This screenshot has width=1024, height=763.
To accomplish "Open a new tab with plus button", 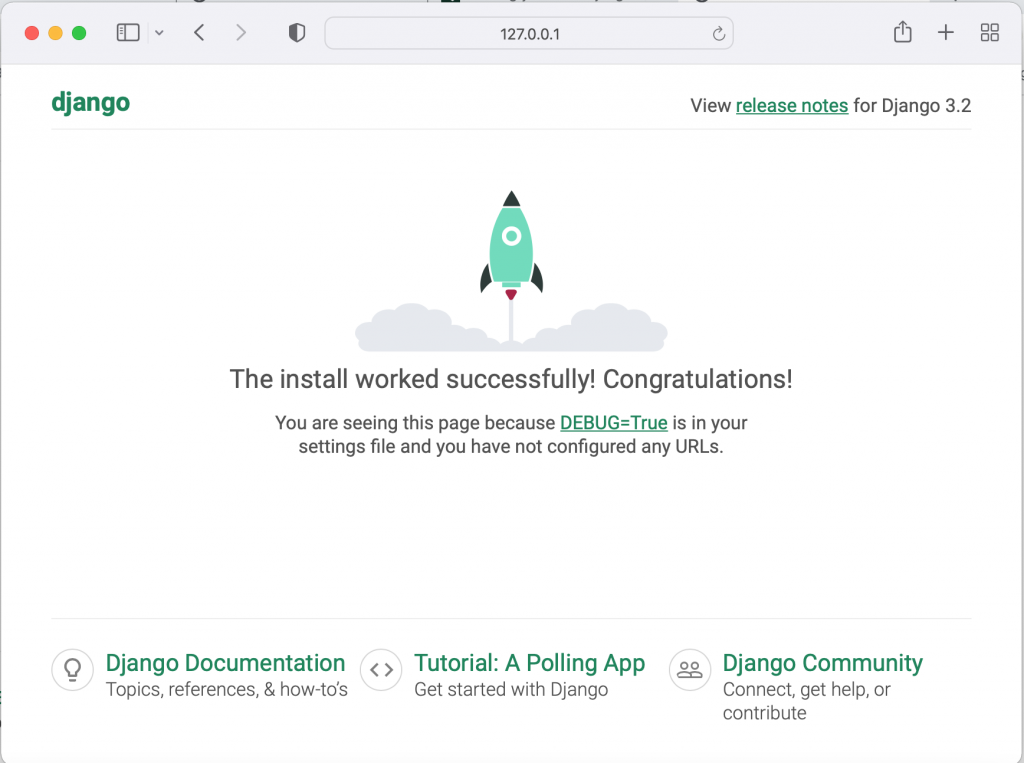I will (x=946, y=33).
